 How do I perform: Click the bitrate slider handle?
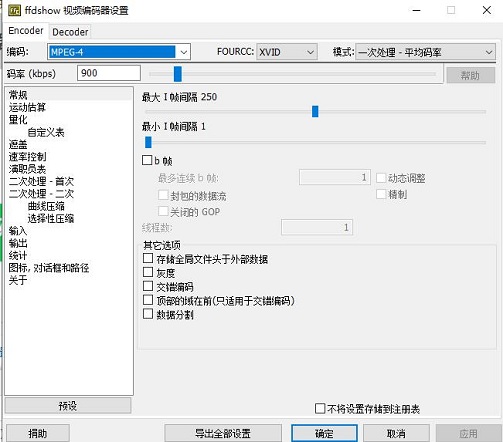(x=178, y=74)
